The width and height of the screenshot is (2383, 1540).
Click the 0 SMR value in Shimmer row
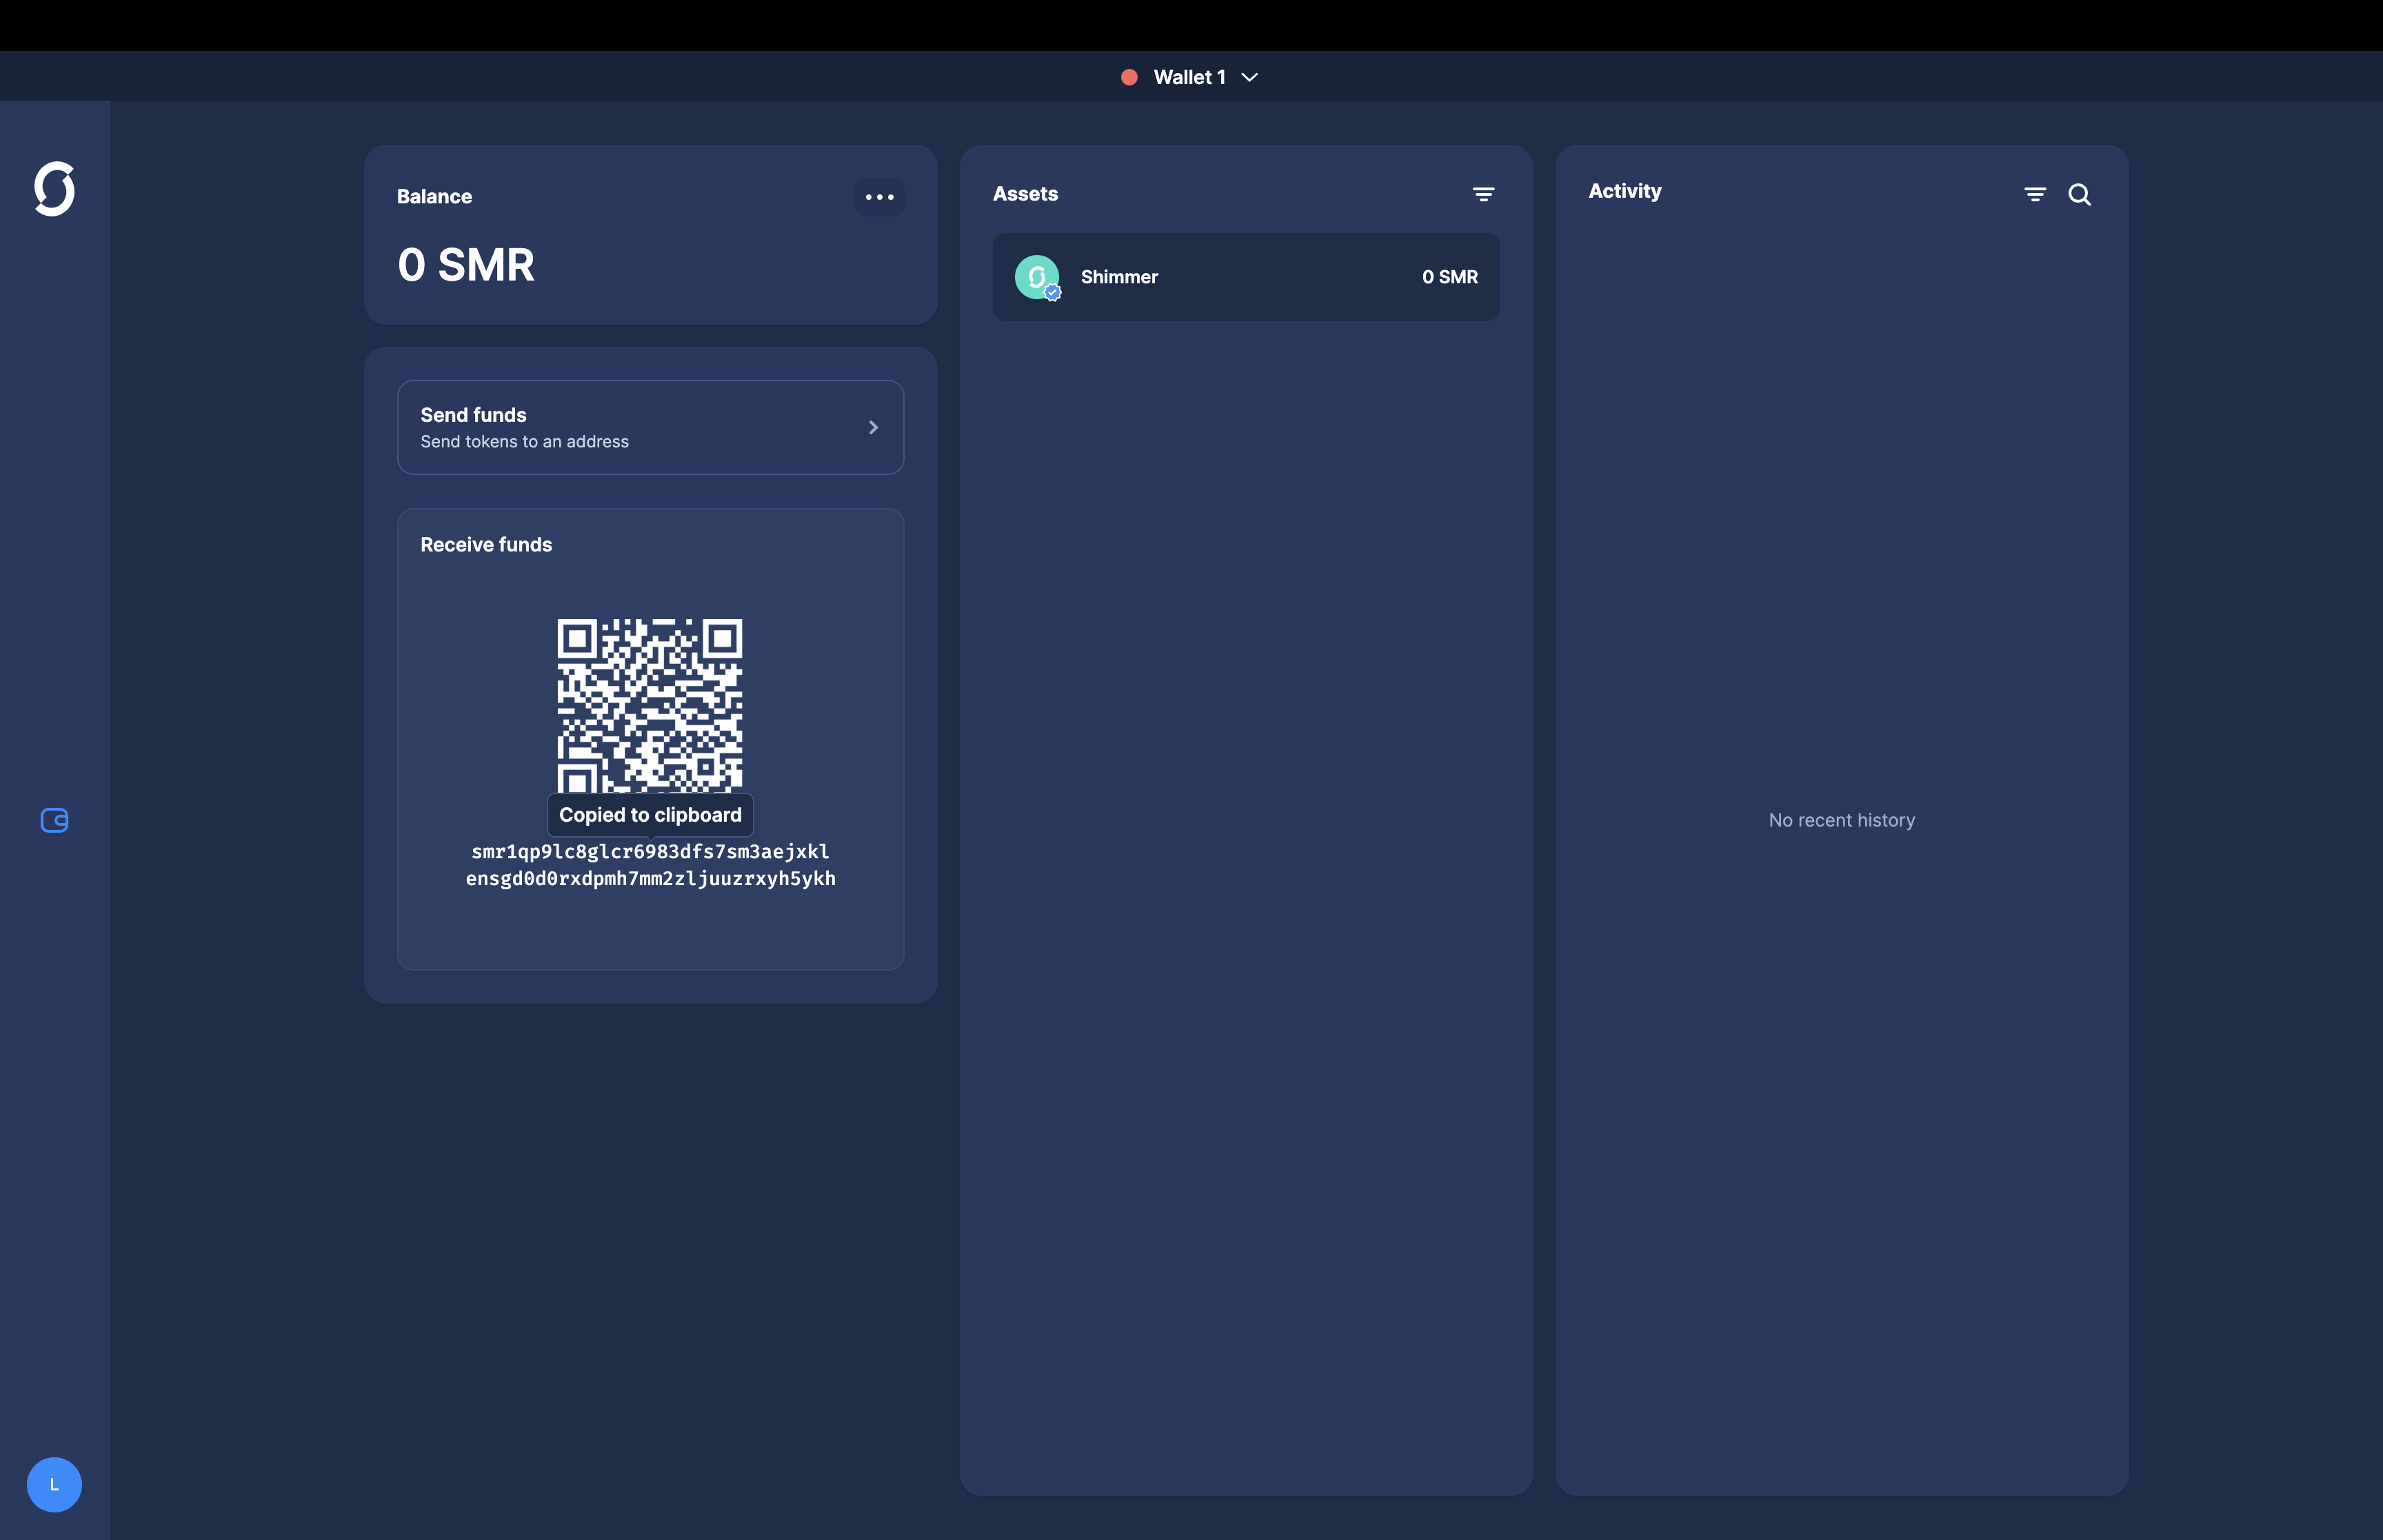1449,277
